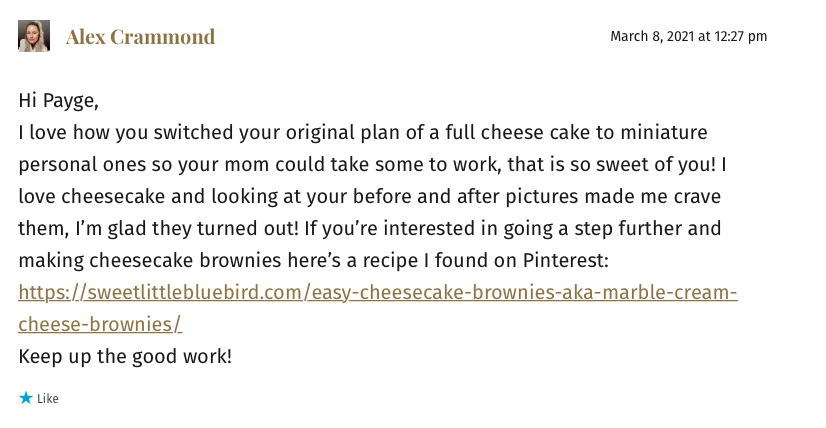
Task: Click 'Alex' first name in the heading
Action: [86, 37]
